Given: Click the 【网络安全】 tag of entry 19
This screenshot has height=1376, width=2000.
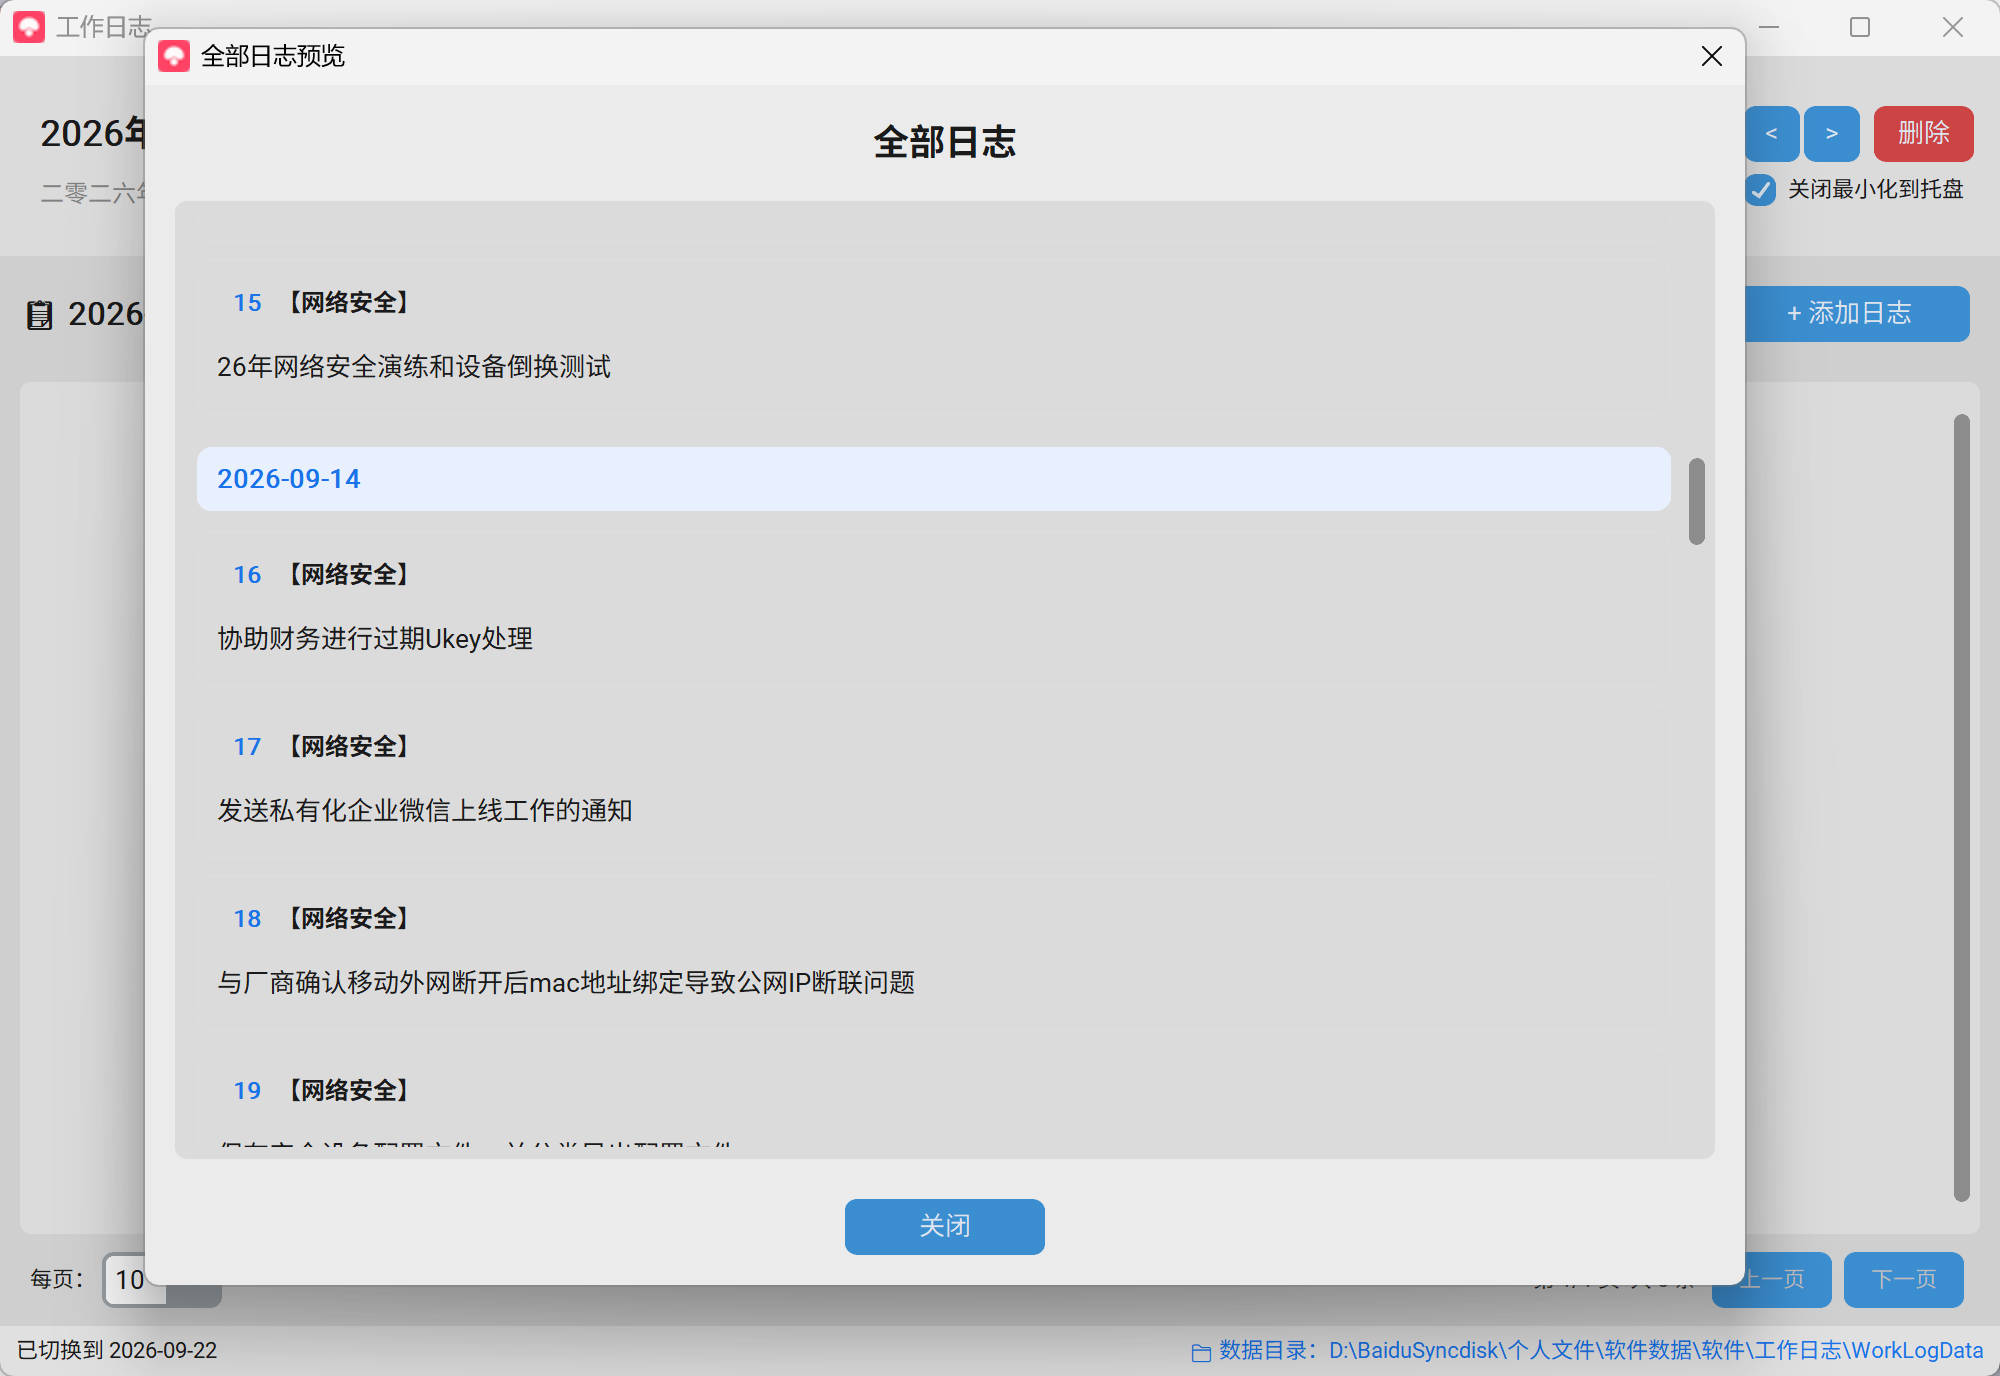Looking at the screenshot, I should (349, 1091).
